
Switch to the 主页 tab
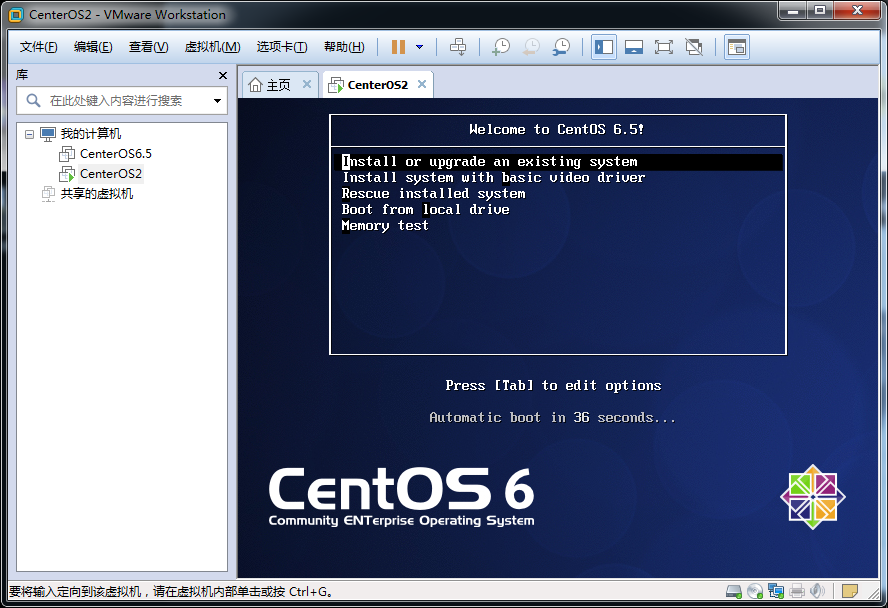tap(278, 85)
